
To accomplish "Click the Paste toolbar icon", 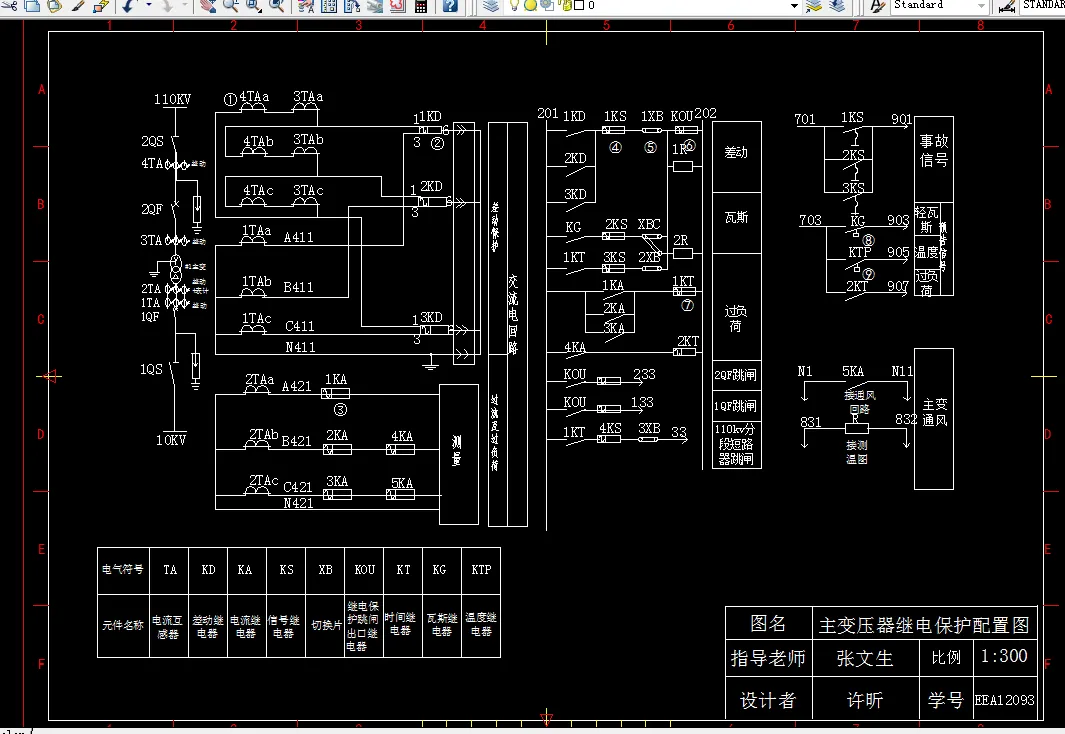I will (x=54, y=6).
